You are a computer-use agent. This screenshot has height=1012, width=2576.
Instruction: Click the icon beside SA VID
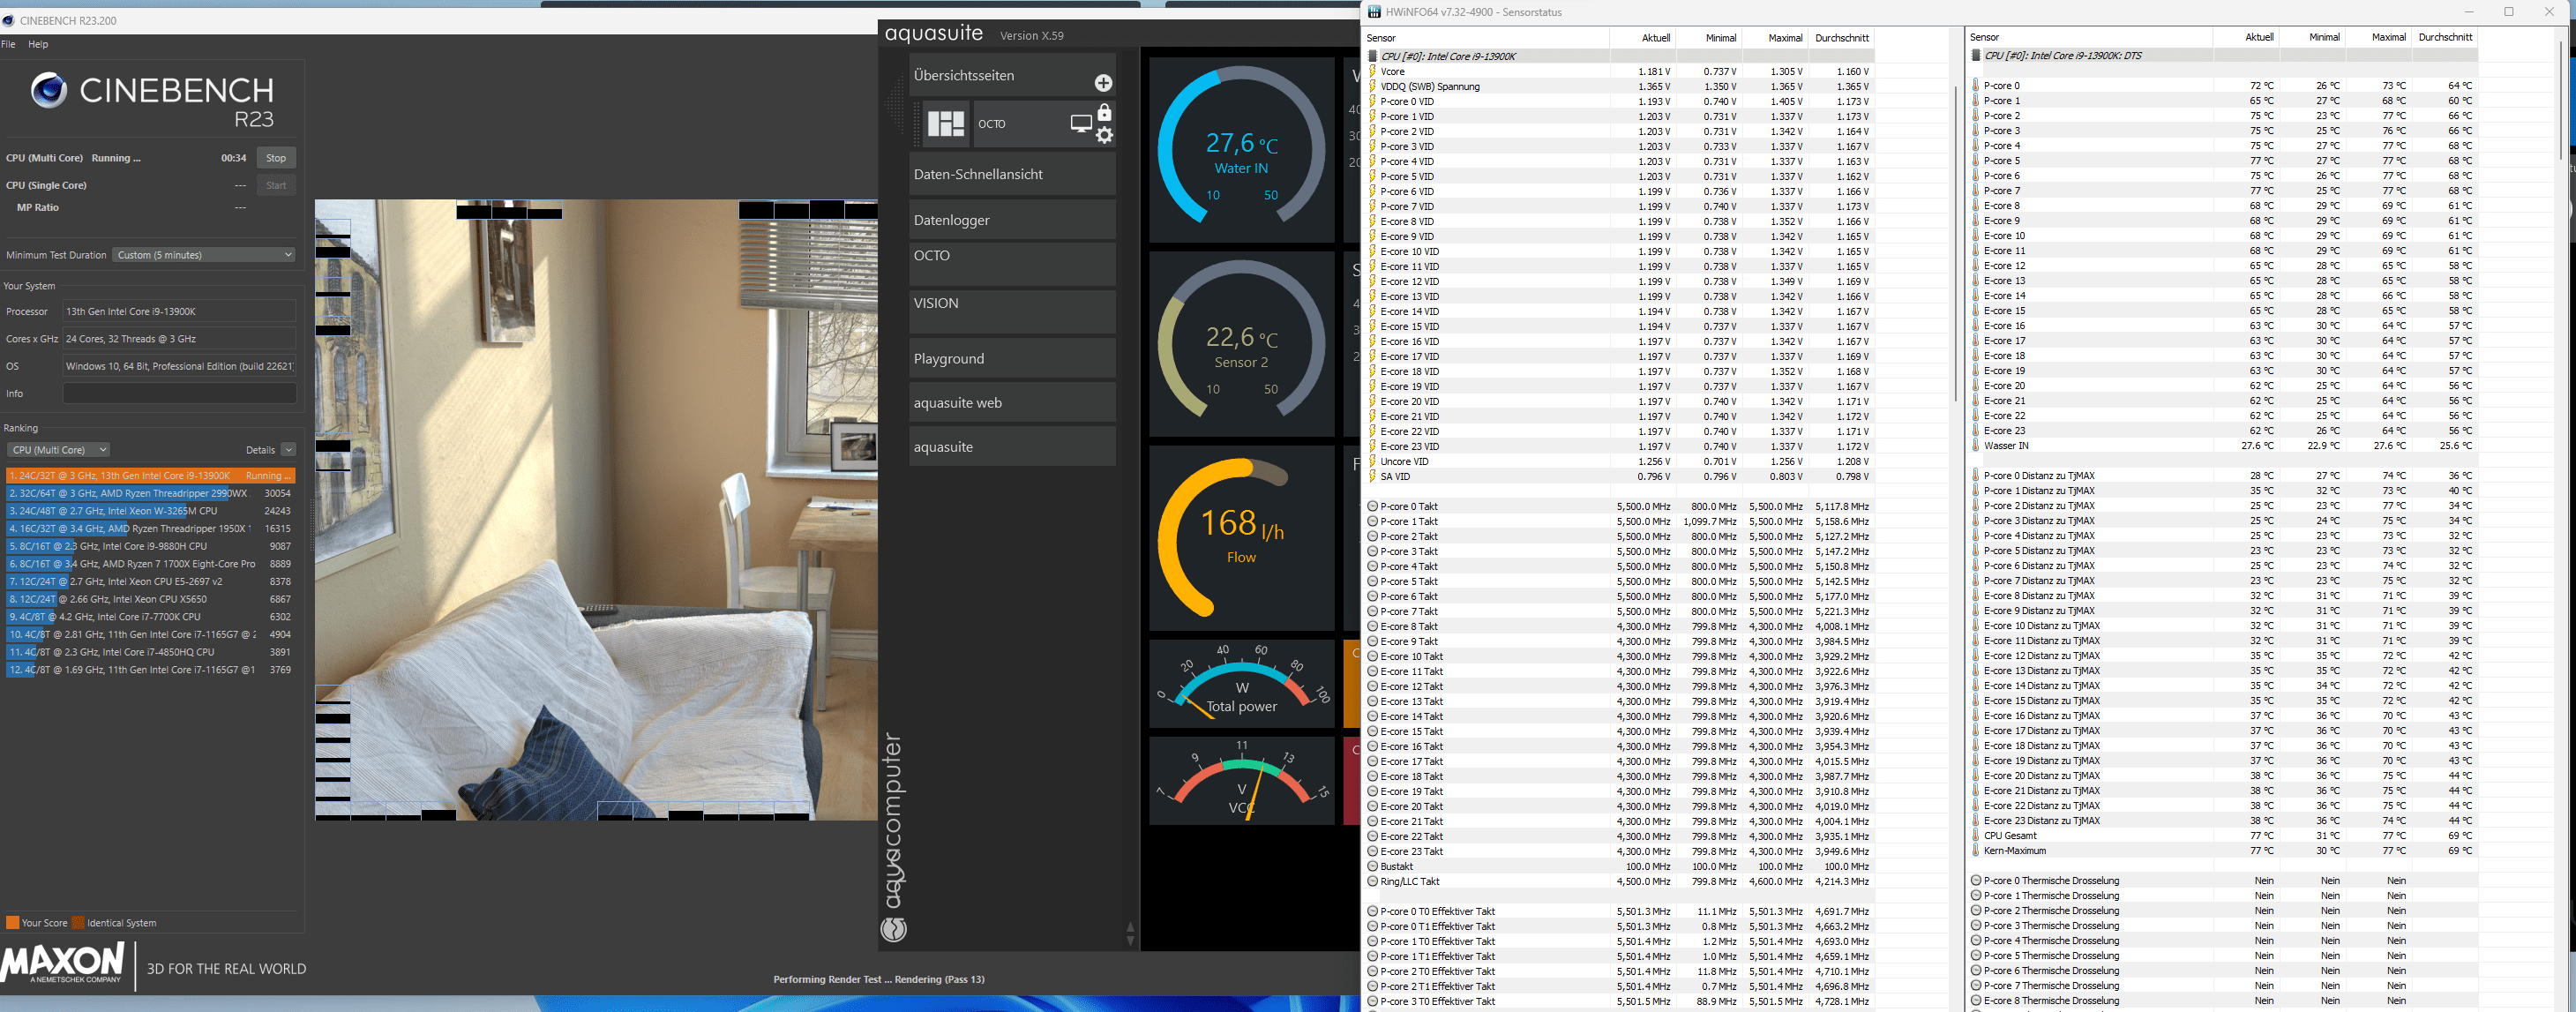(1373, 476)
